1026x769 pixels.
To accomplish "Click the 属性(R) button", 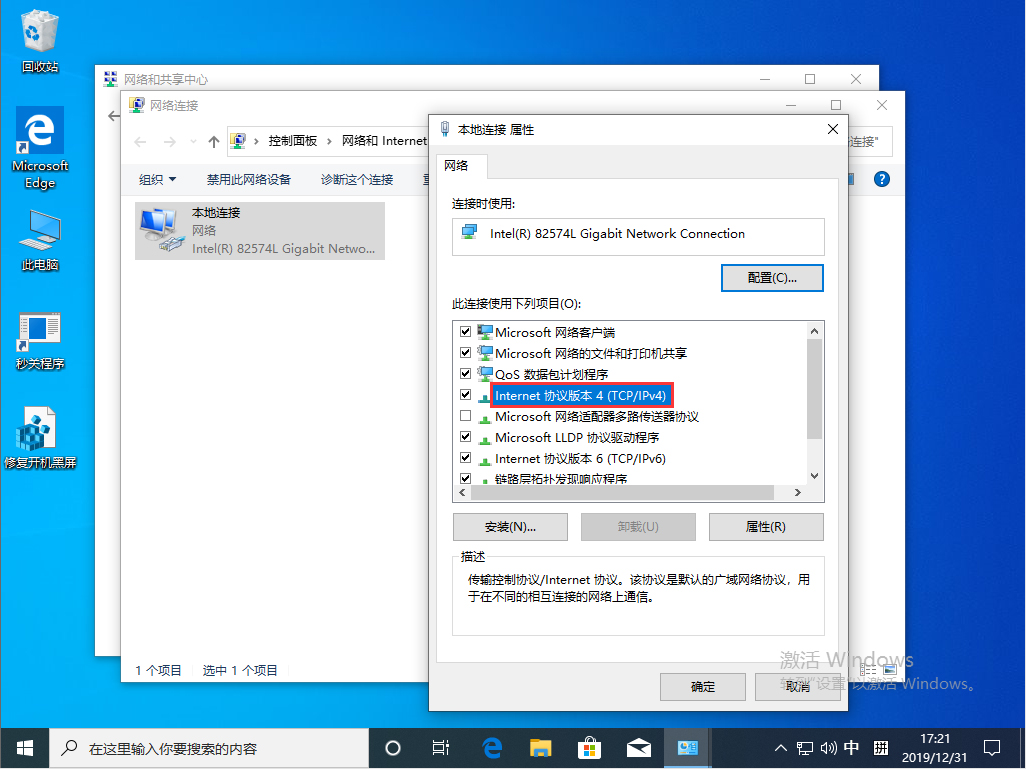I will (x=766, y=527).
